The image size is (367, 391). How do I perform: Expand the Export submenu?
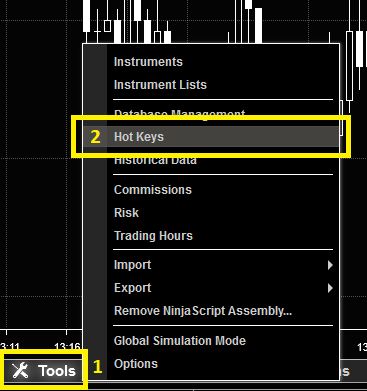(x=211, y=288)
